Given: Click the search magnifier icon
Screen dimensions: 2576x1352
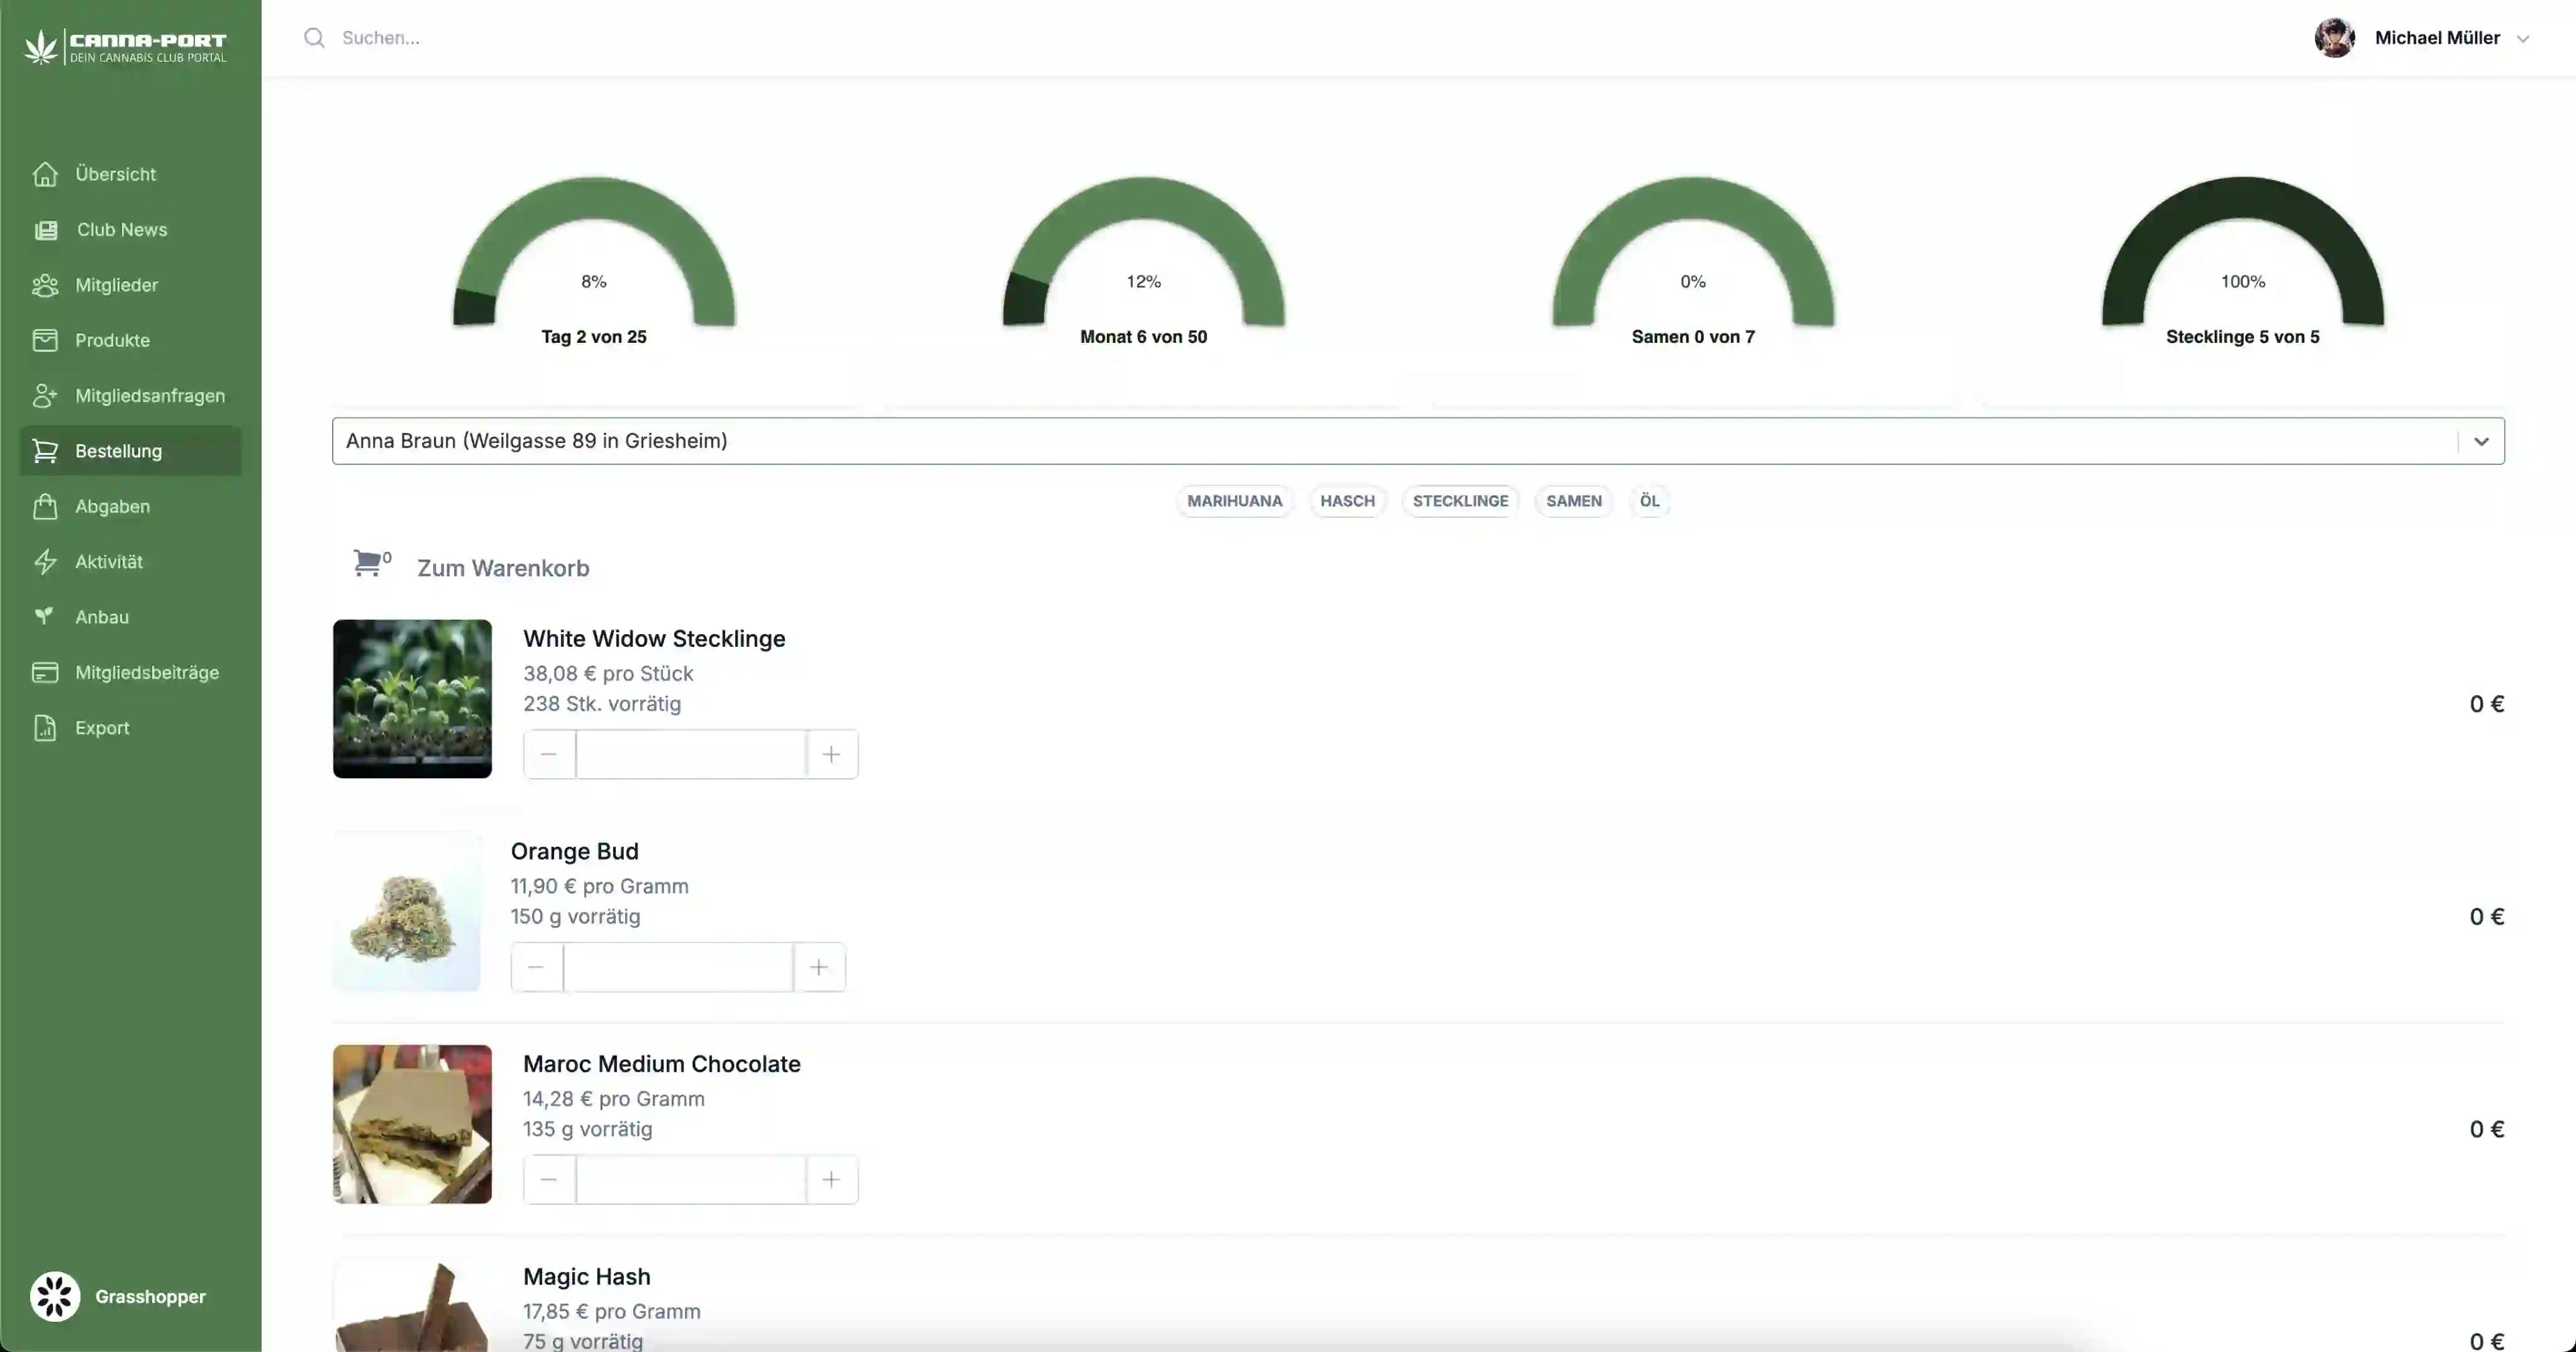Looking at the screenshot, I should [x=315, y=38].
